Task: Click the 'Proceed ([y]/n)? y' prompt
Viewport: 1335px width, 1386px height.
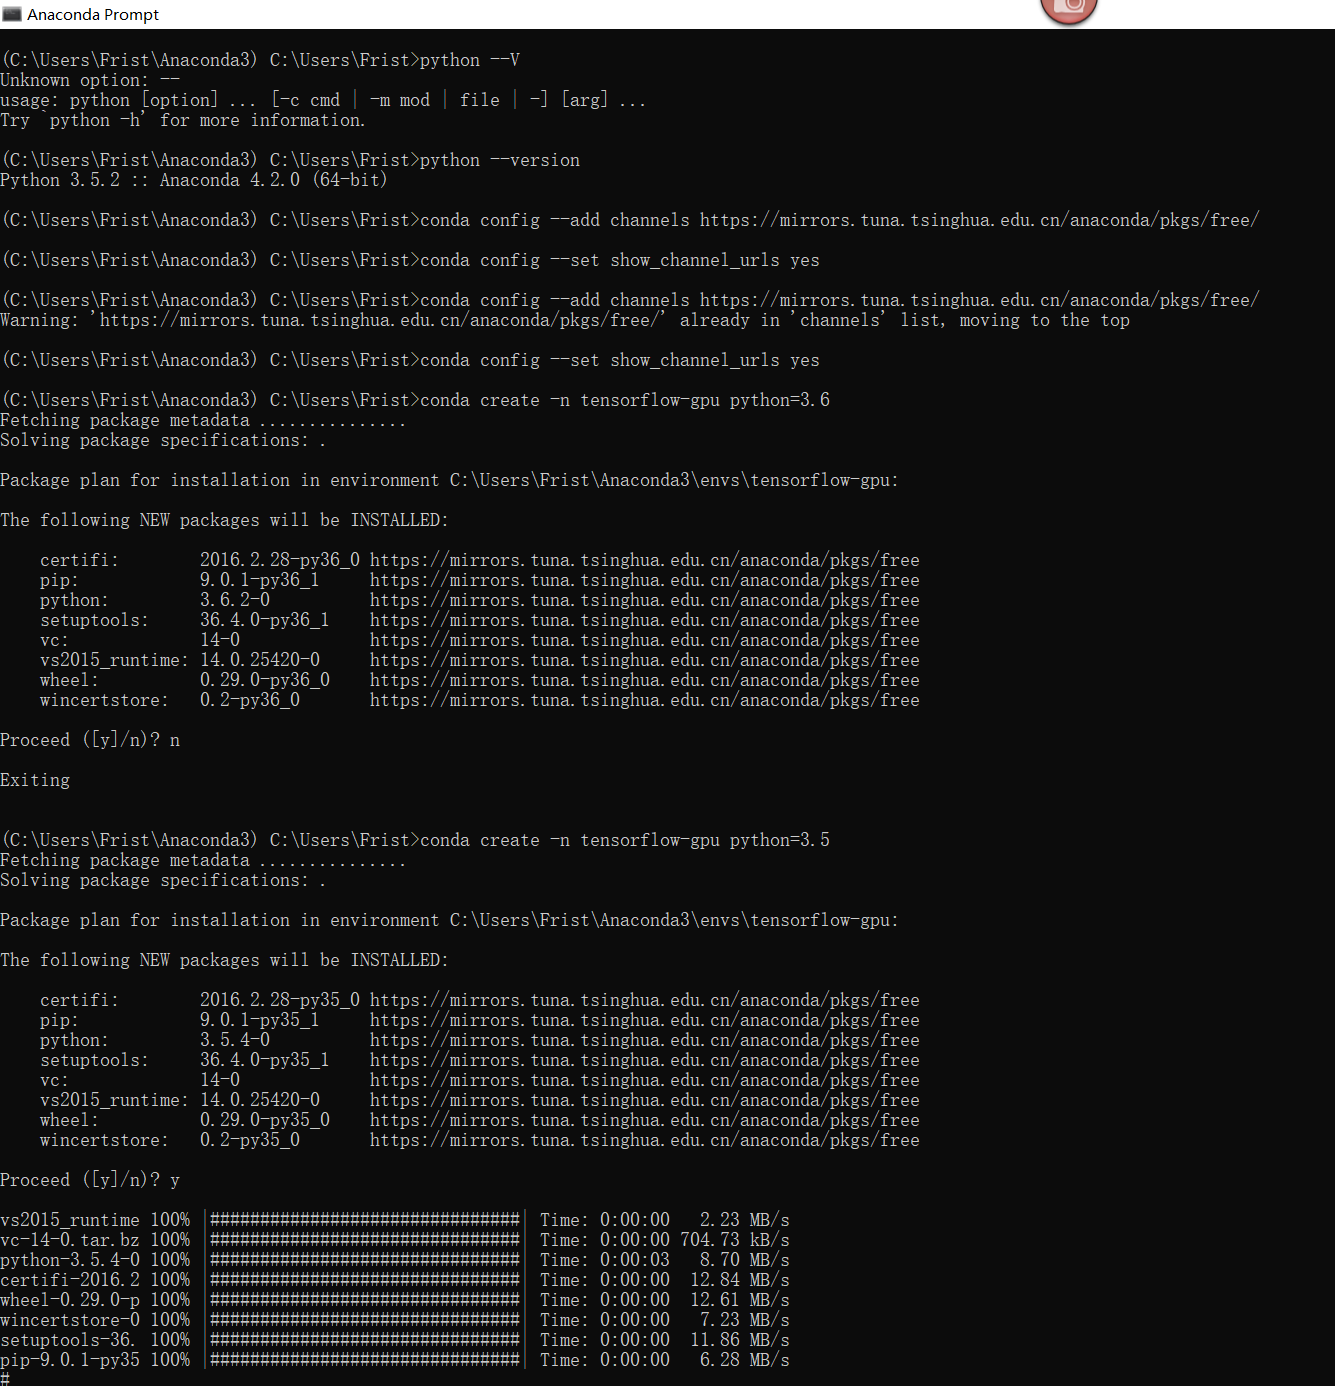Action: click(x=90, y=1180)
